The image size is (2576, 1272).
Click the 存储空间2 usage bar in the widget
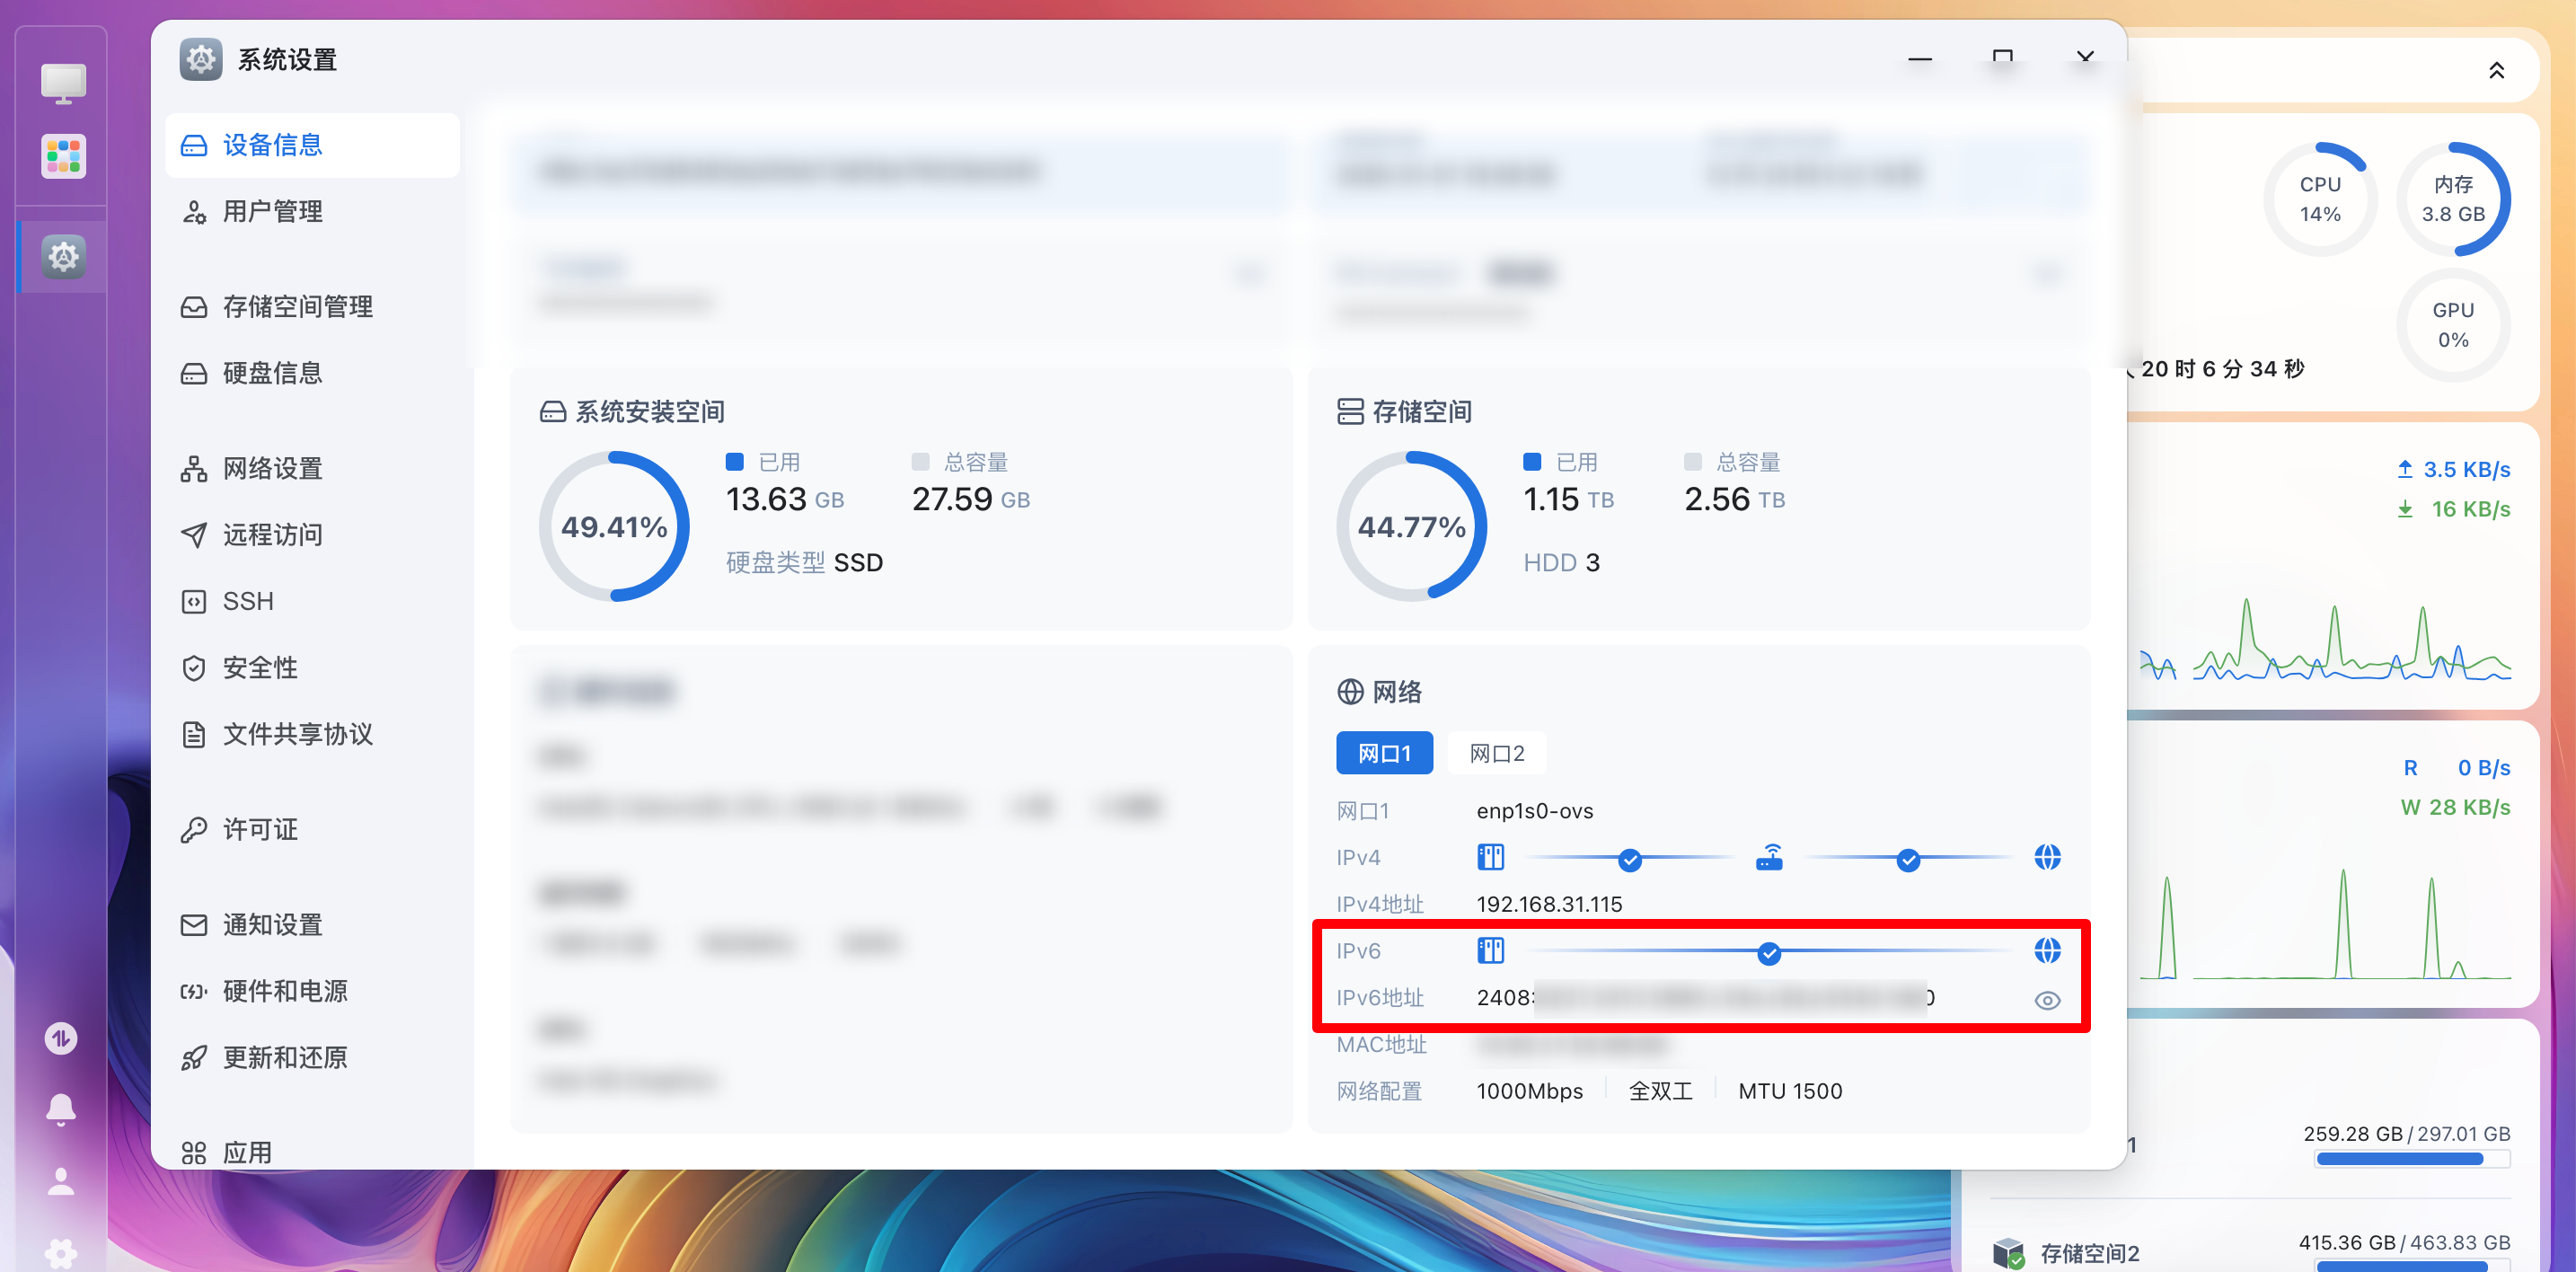(2411, 1266)
